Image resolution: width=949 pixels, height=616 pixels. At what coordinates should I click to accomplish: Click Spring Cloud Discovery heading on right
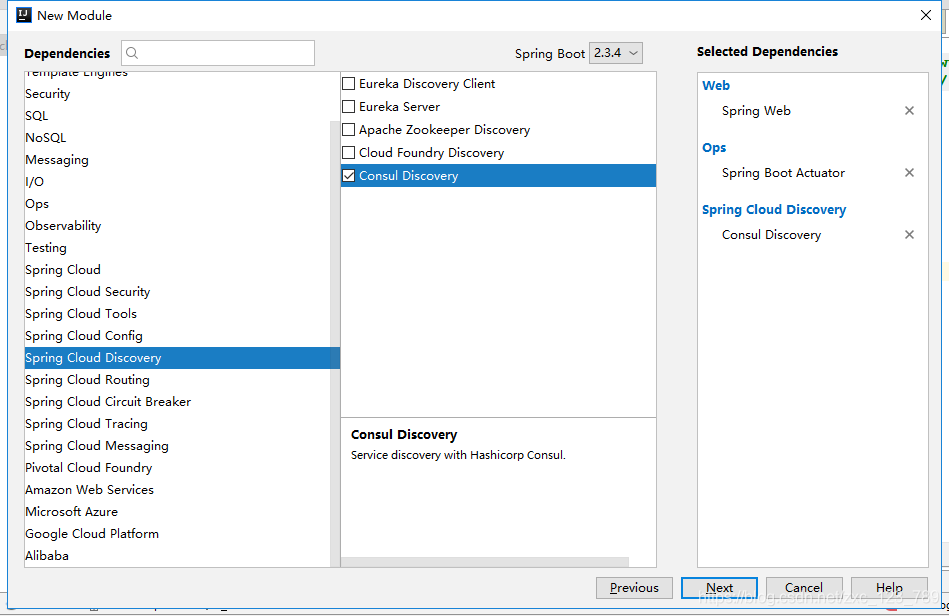coord(774,209)
